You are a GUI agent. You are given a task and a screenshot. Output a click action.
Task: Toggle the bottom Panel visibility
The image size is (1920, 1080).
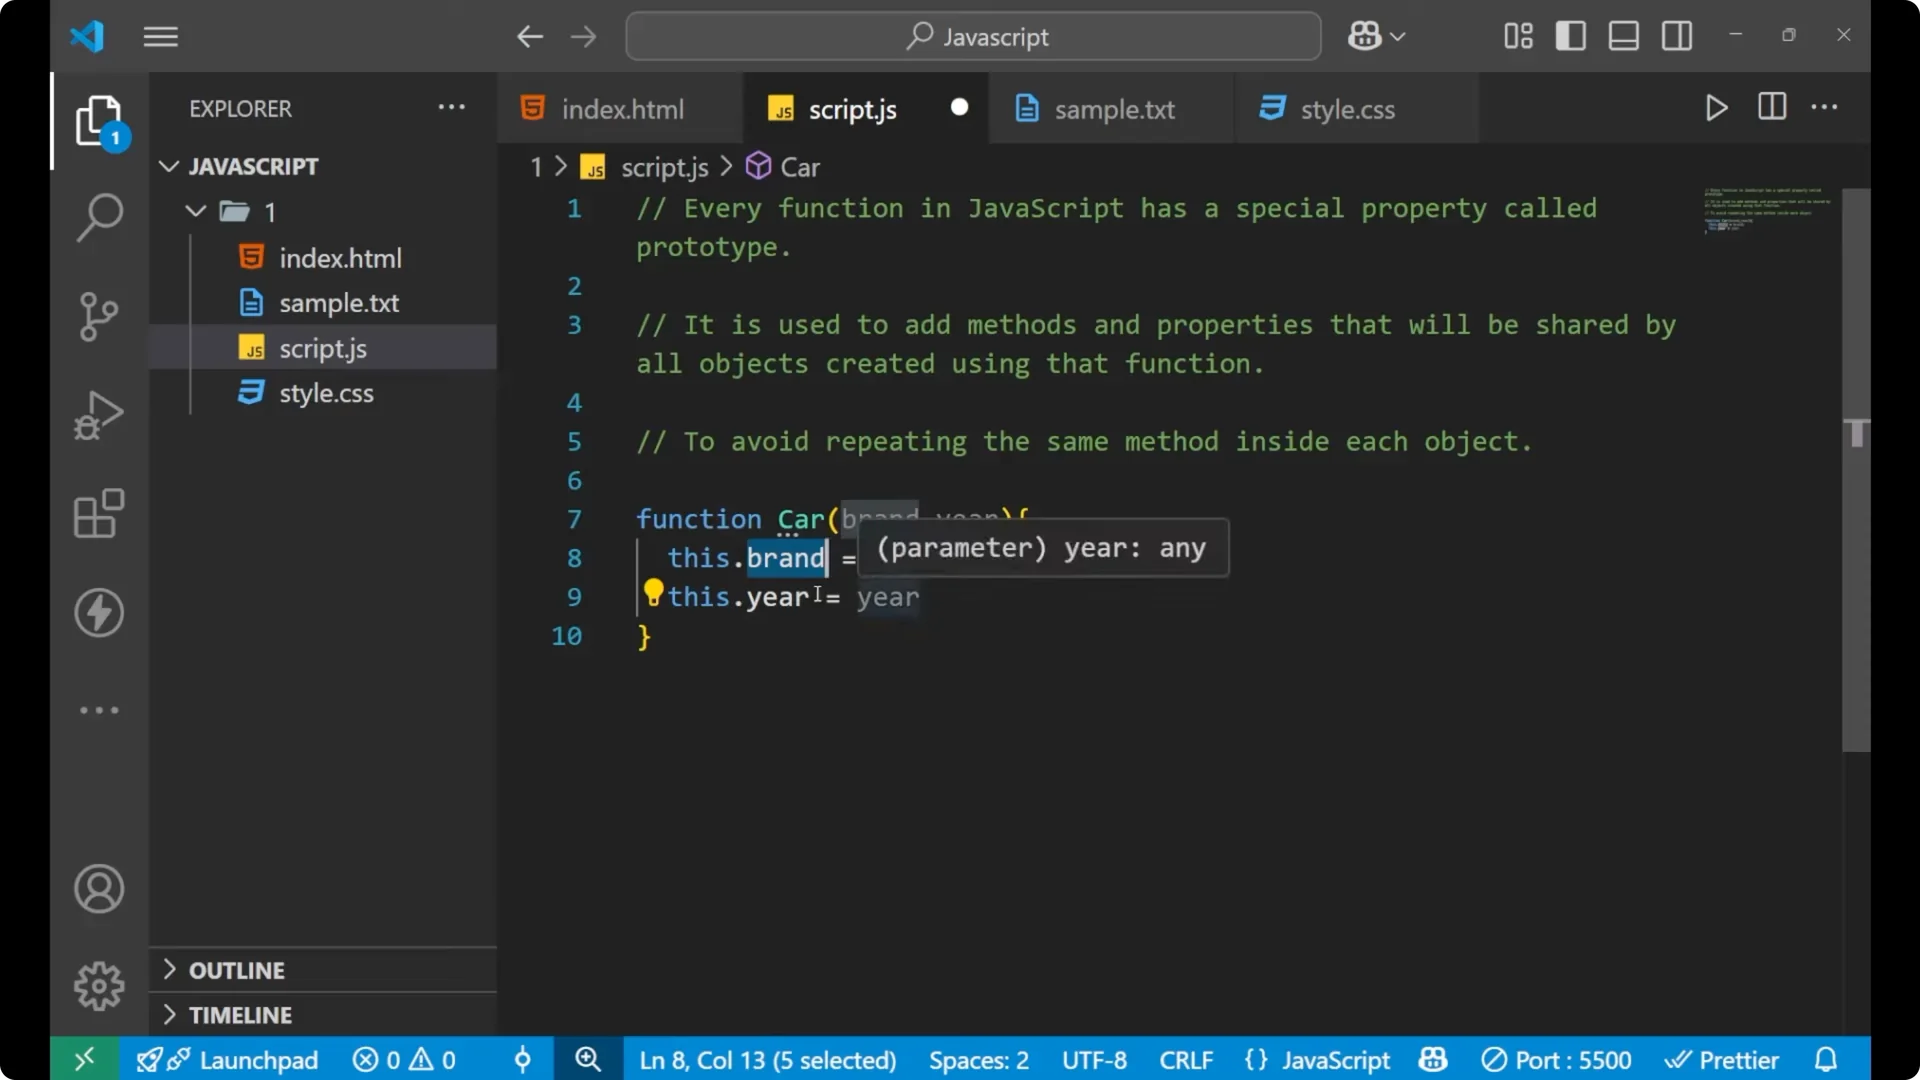click(1622, 35)
